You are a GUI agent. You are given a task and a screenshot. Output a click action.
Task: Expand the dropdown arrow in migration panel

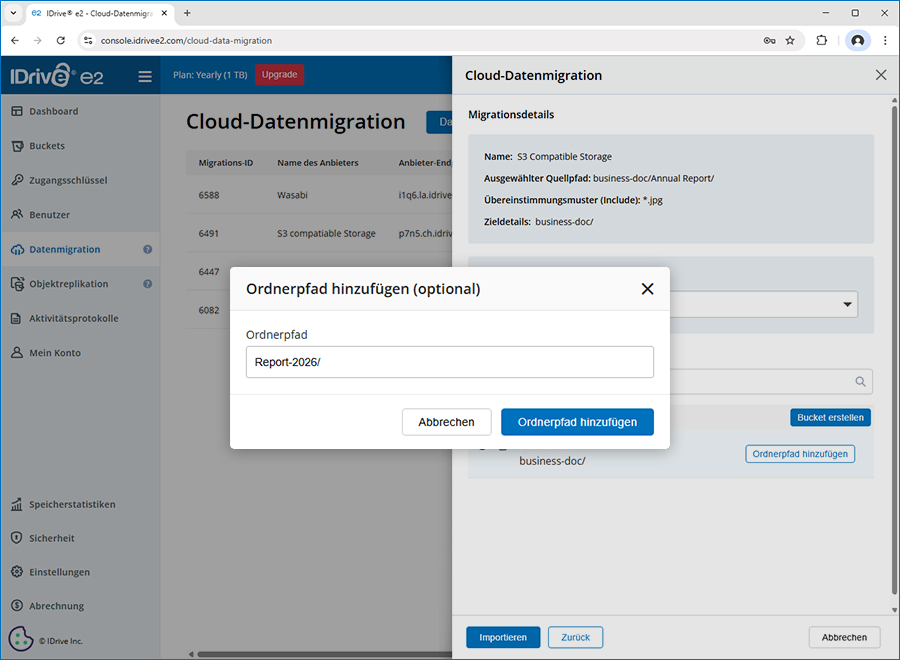(848, 304)
